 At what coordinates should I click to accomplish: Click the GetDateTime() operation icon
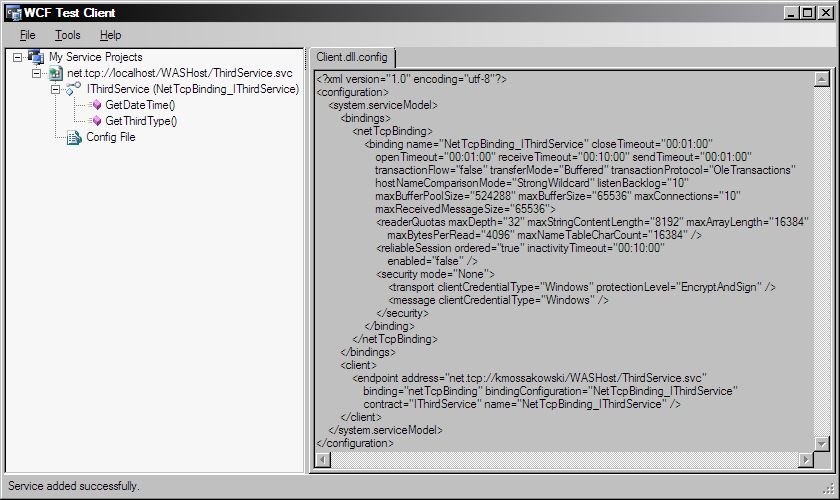pos(96,105)
